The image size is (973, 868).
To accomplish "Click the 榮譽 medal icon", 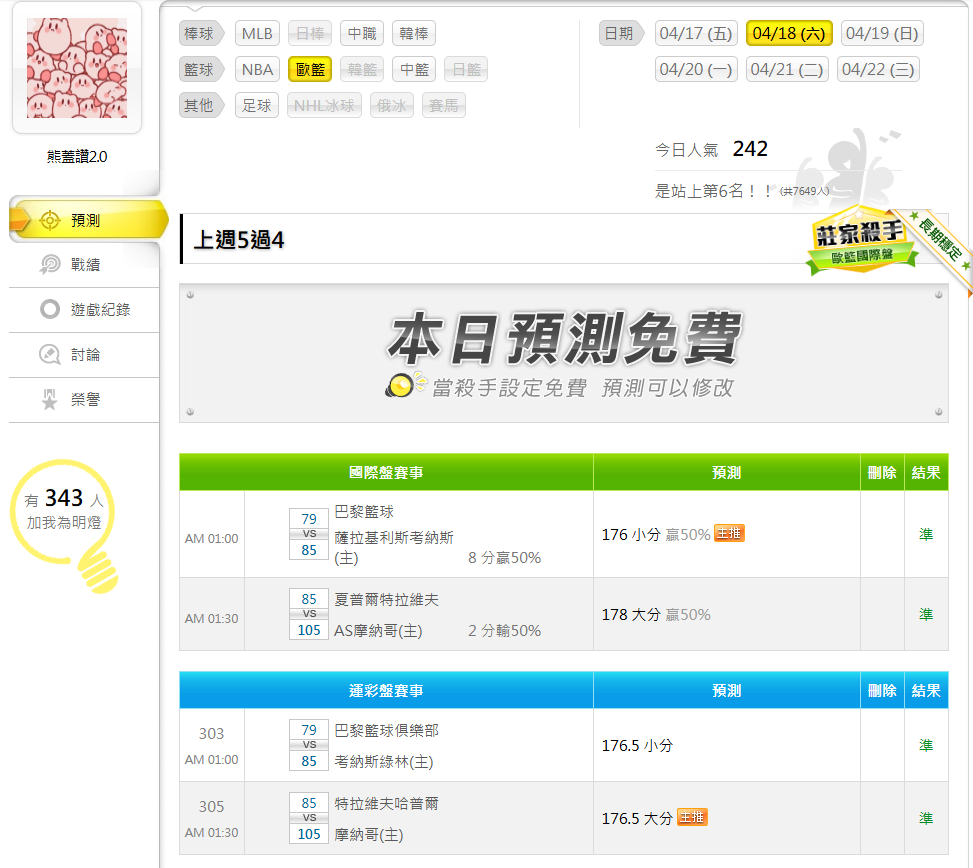I will tap(49, 400).
